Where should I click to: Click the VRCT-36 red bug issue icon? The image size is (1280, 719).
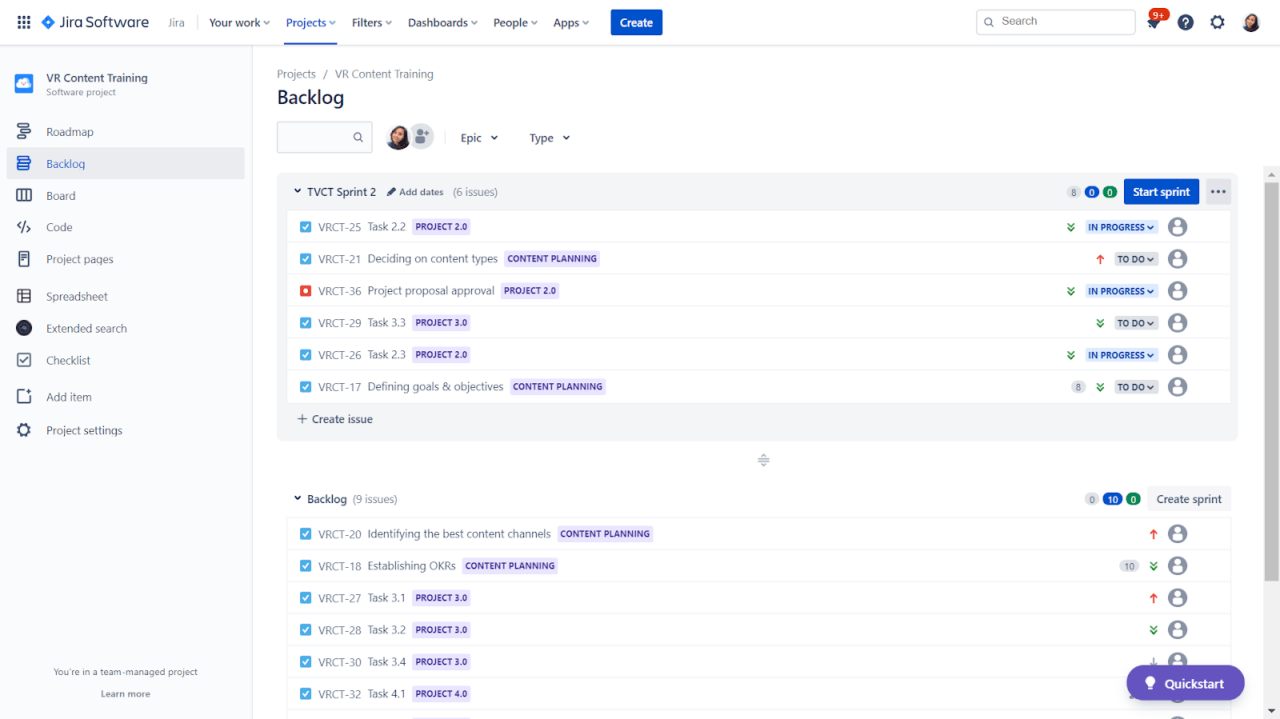[x=305, y=290]
